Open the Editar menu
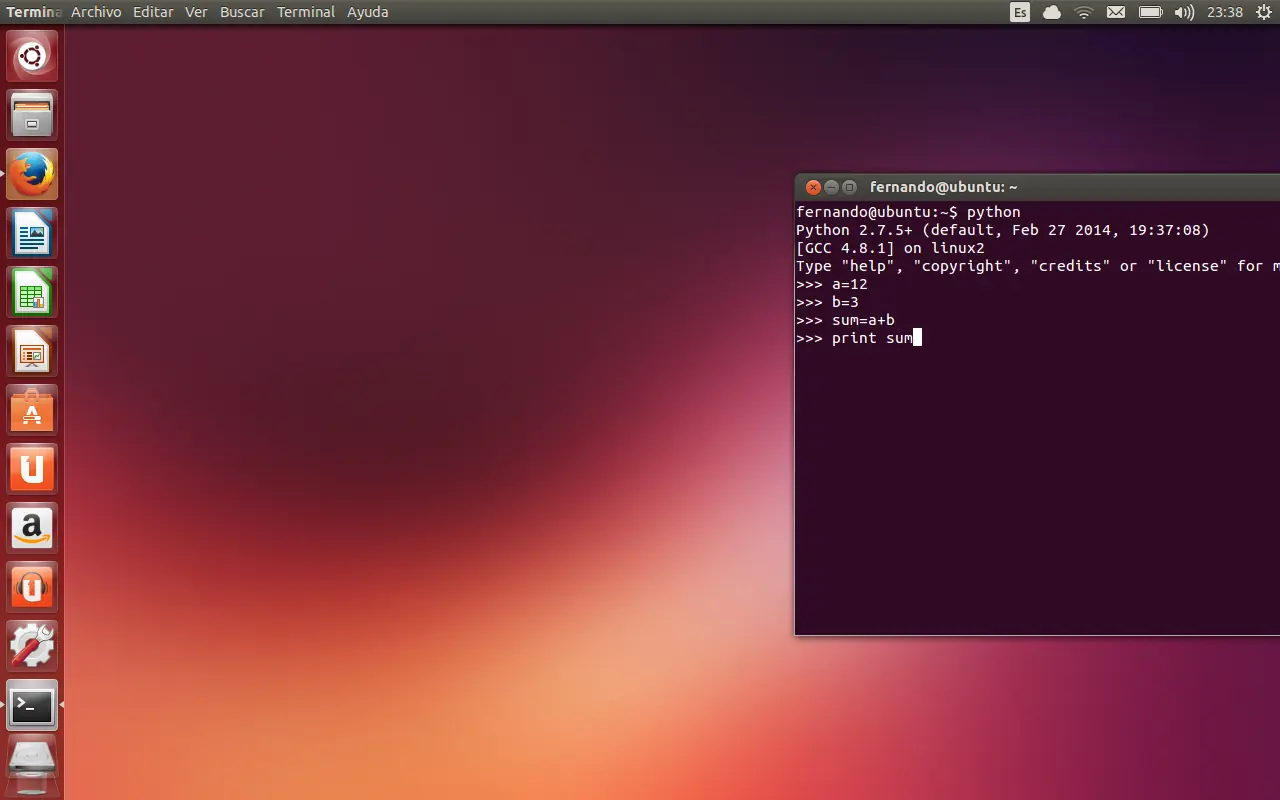Viewport: 1280px width, 800px height. pos(153,12)
